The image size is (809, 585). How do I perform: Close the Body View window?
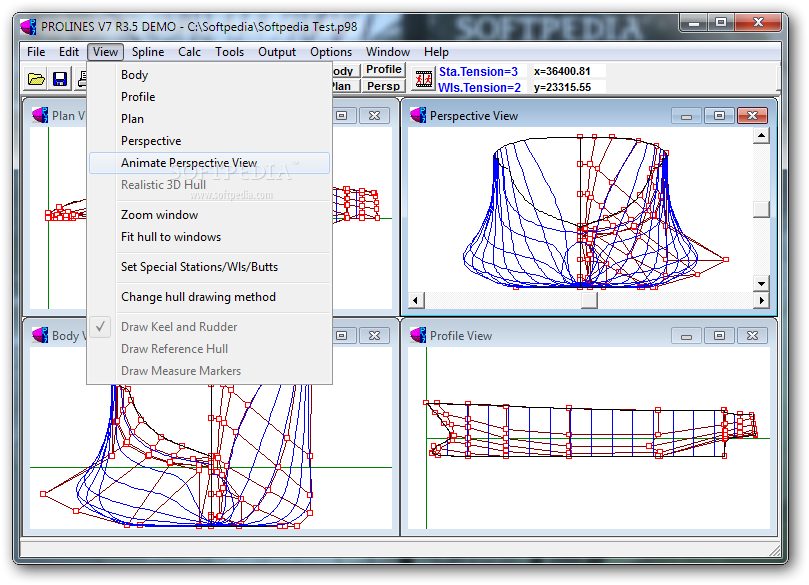tap(375, 336)
